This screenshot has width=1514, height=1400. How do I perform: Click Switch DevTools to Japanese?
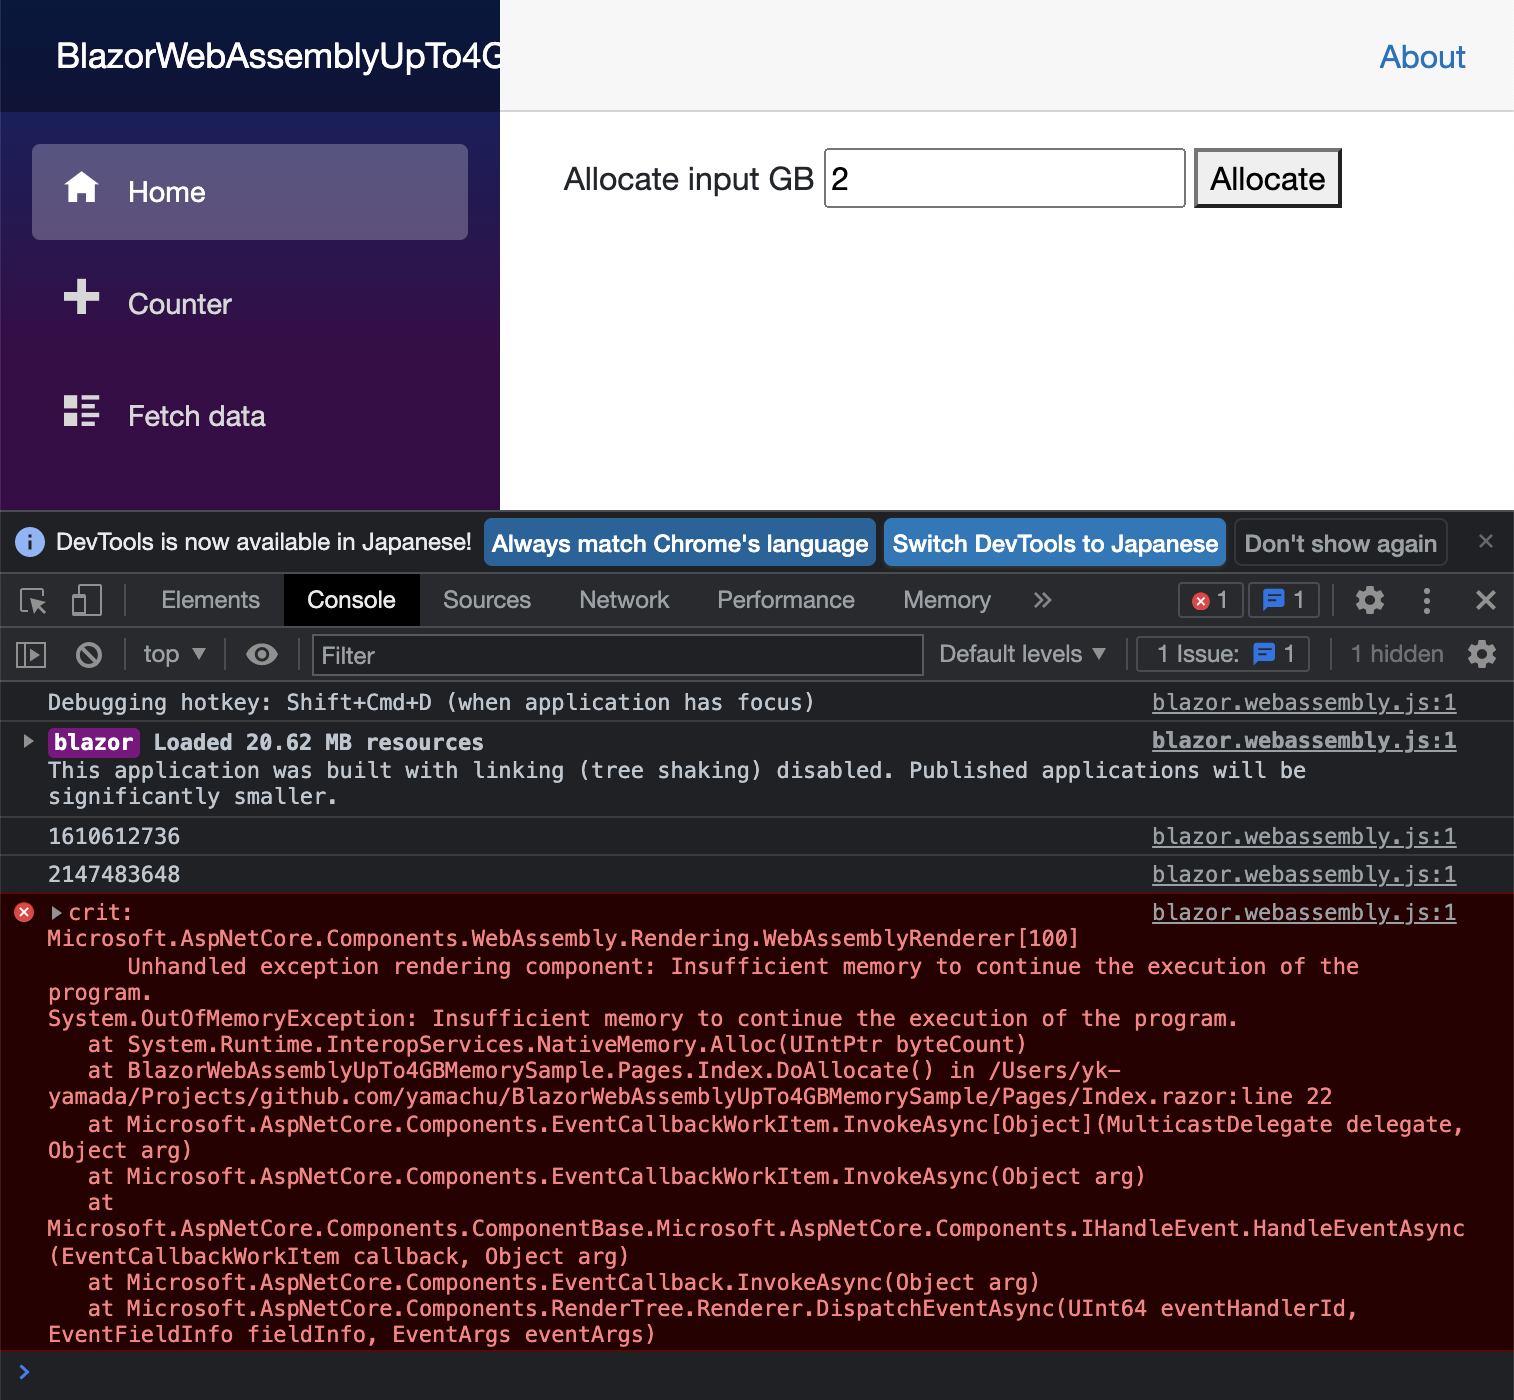(x=1055, y=543)
